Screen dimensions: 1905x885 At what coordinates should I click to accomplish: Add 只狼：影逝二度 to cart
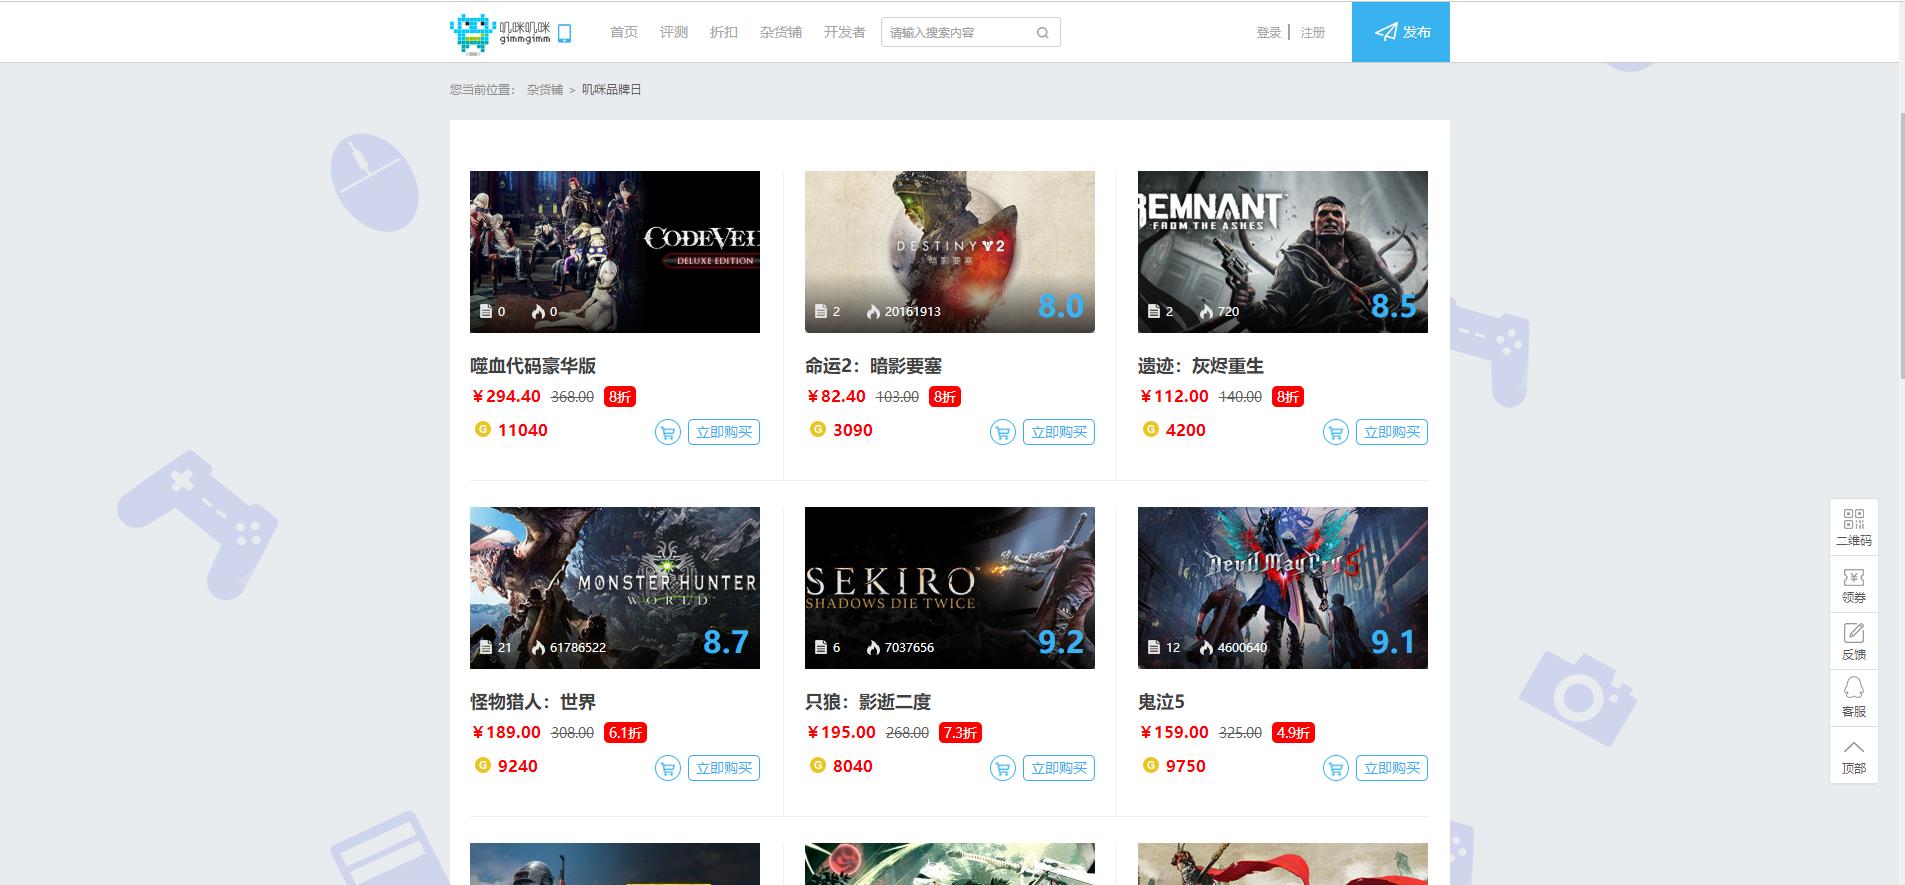coord(1002,768)
